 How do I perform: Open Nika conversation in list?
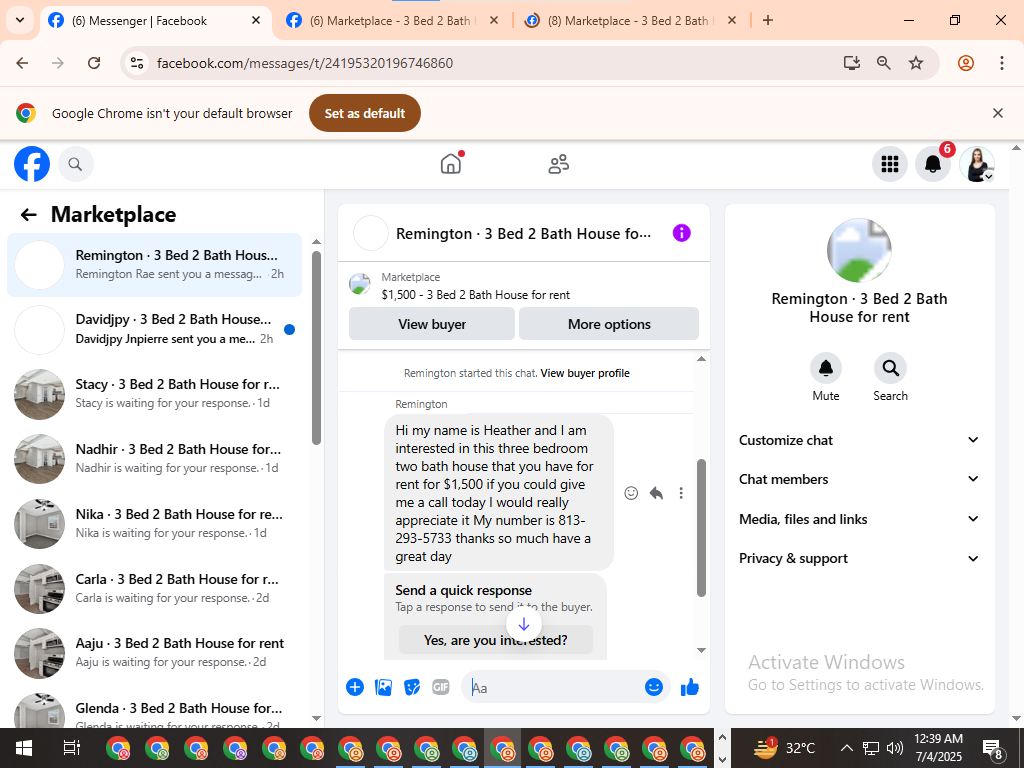click(155, 524)
